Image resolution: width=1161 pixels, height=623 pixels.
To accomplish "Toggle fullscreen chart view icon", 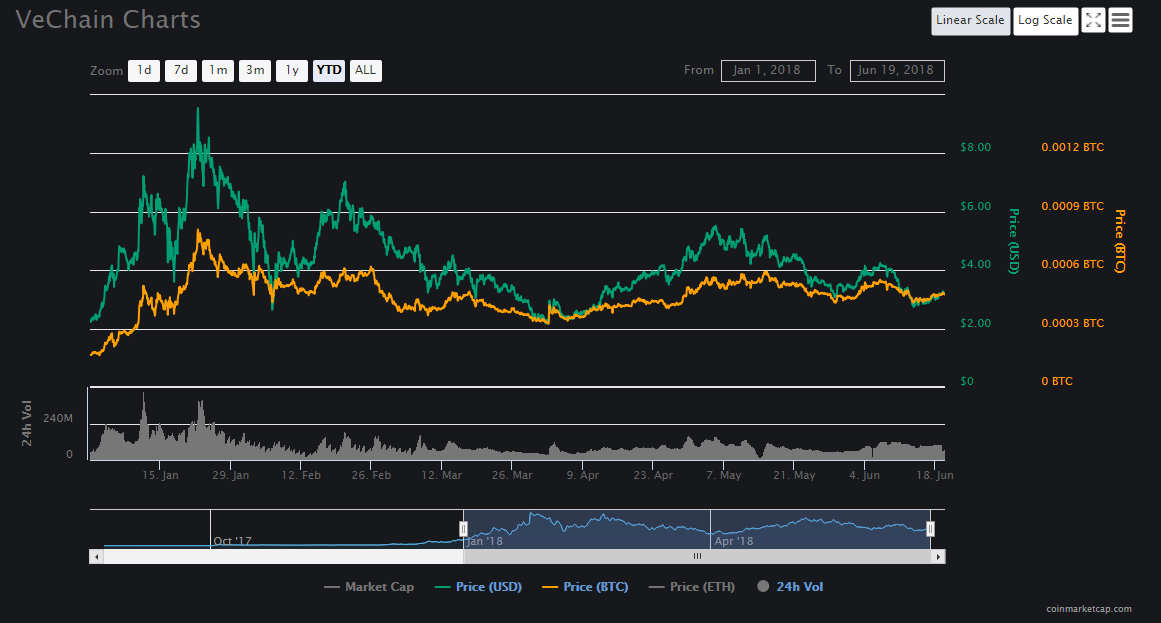I will point(1093,21).
